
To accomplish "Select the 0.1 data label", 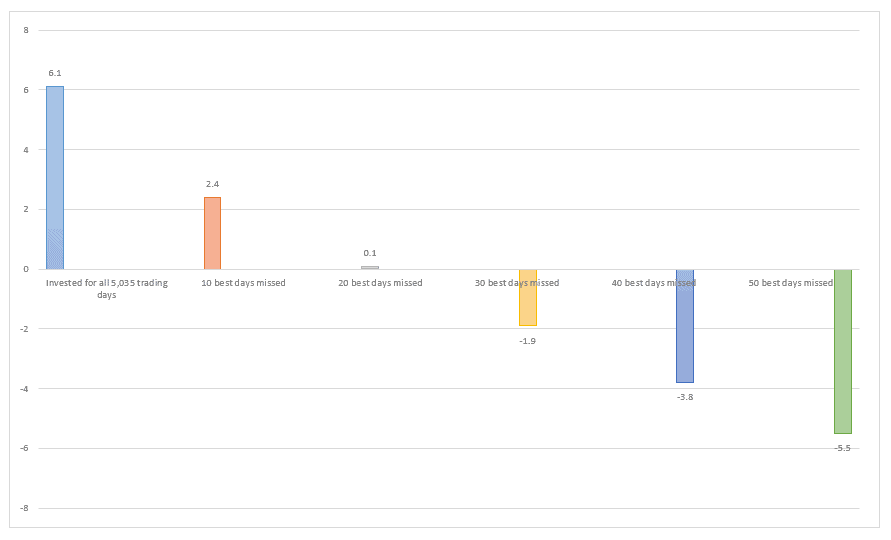I will (x=370, y=253).
